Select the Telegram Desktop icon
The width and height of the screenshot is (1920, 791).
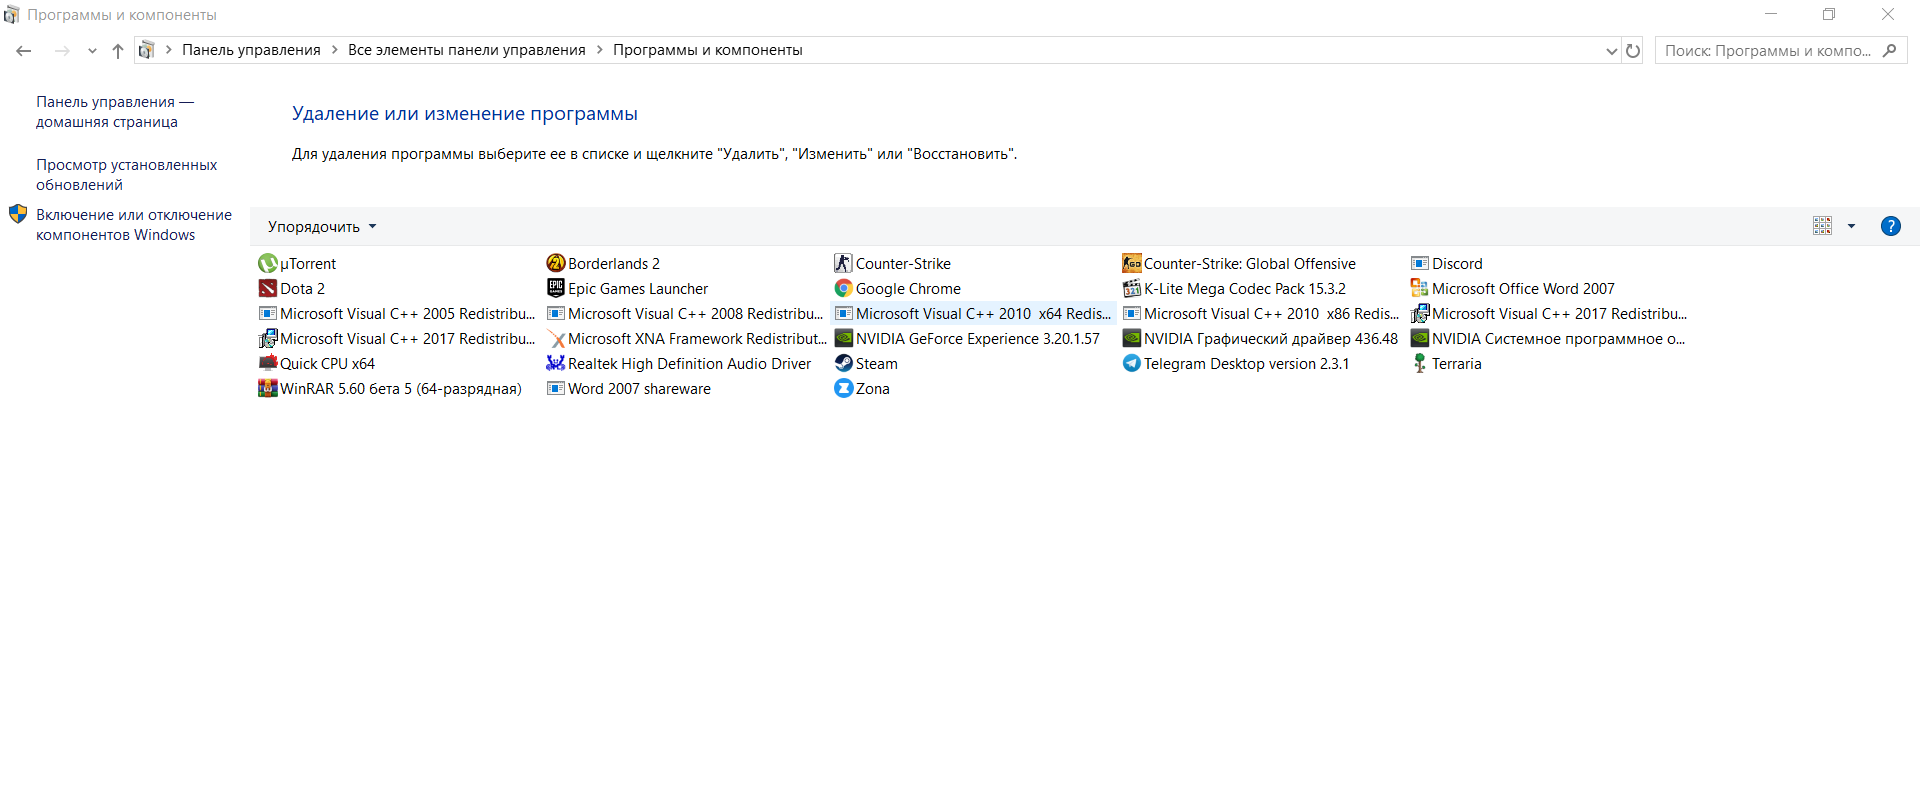click(x=1131, y=364)
